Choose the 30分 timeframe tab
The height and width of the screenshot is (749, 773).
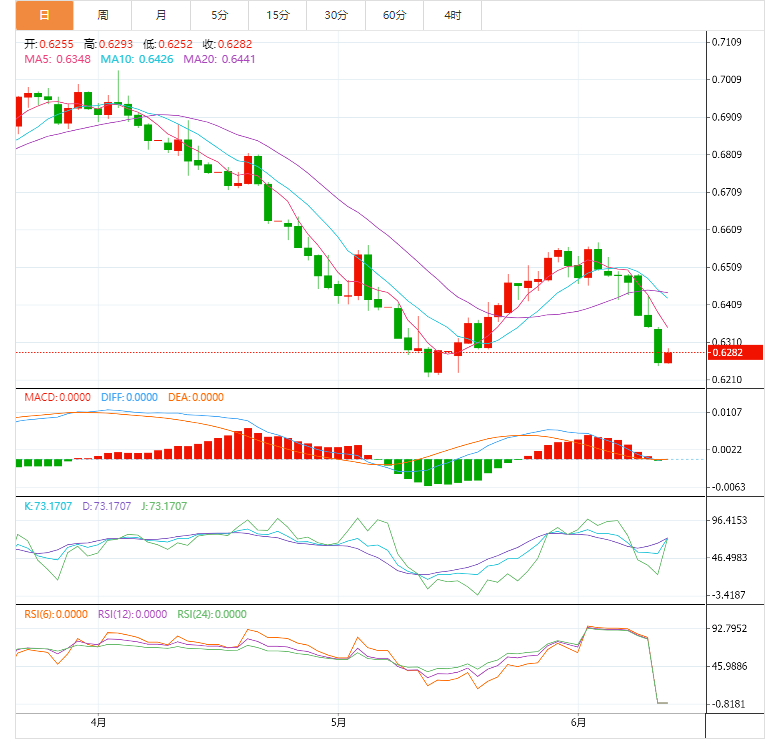[336, 15]
